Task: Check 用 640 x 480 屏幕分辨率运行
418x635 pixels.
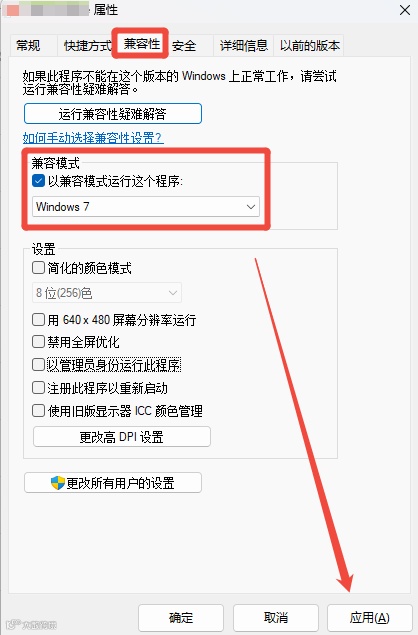Action: [x=38, y=320]
